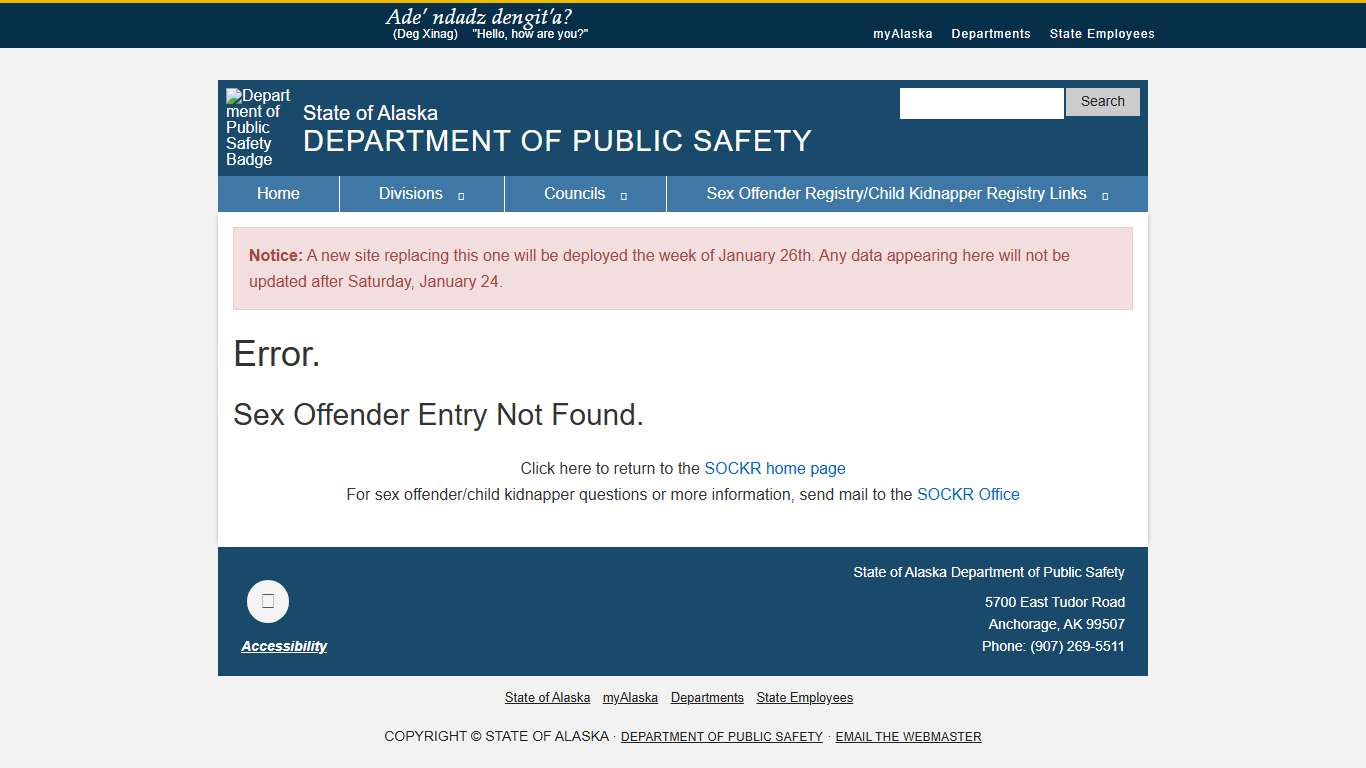The height and width of the screenshot is (768, 1366).
Task: Click inside the search input field
Action: pos(981,102)
